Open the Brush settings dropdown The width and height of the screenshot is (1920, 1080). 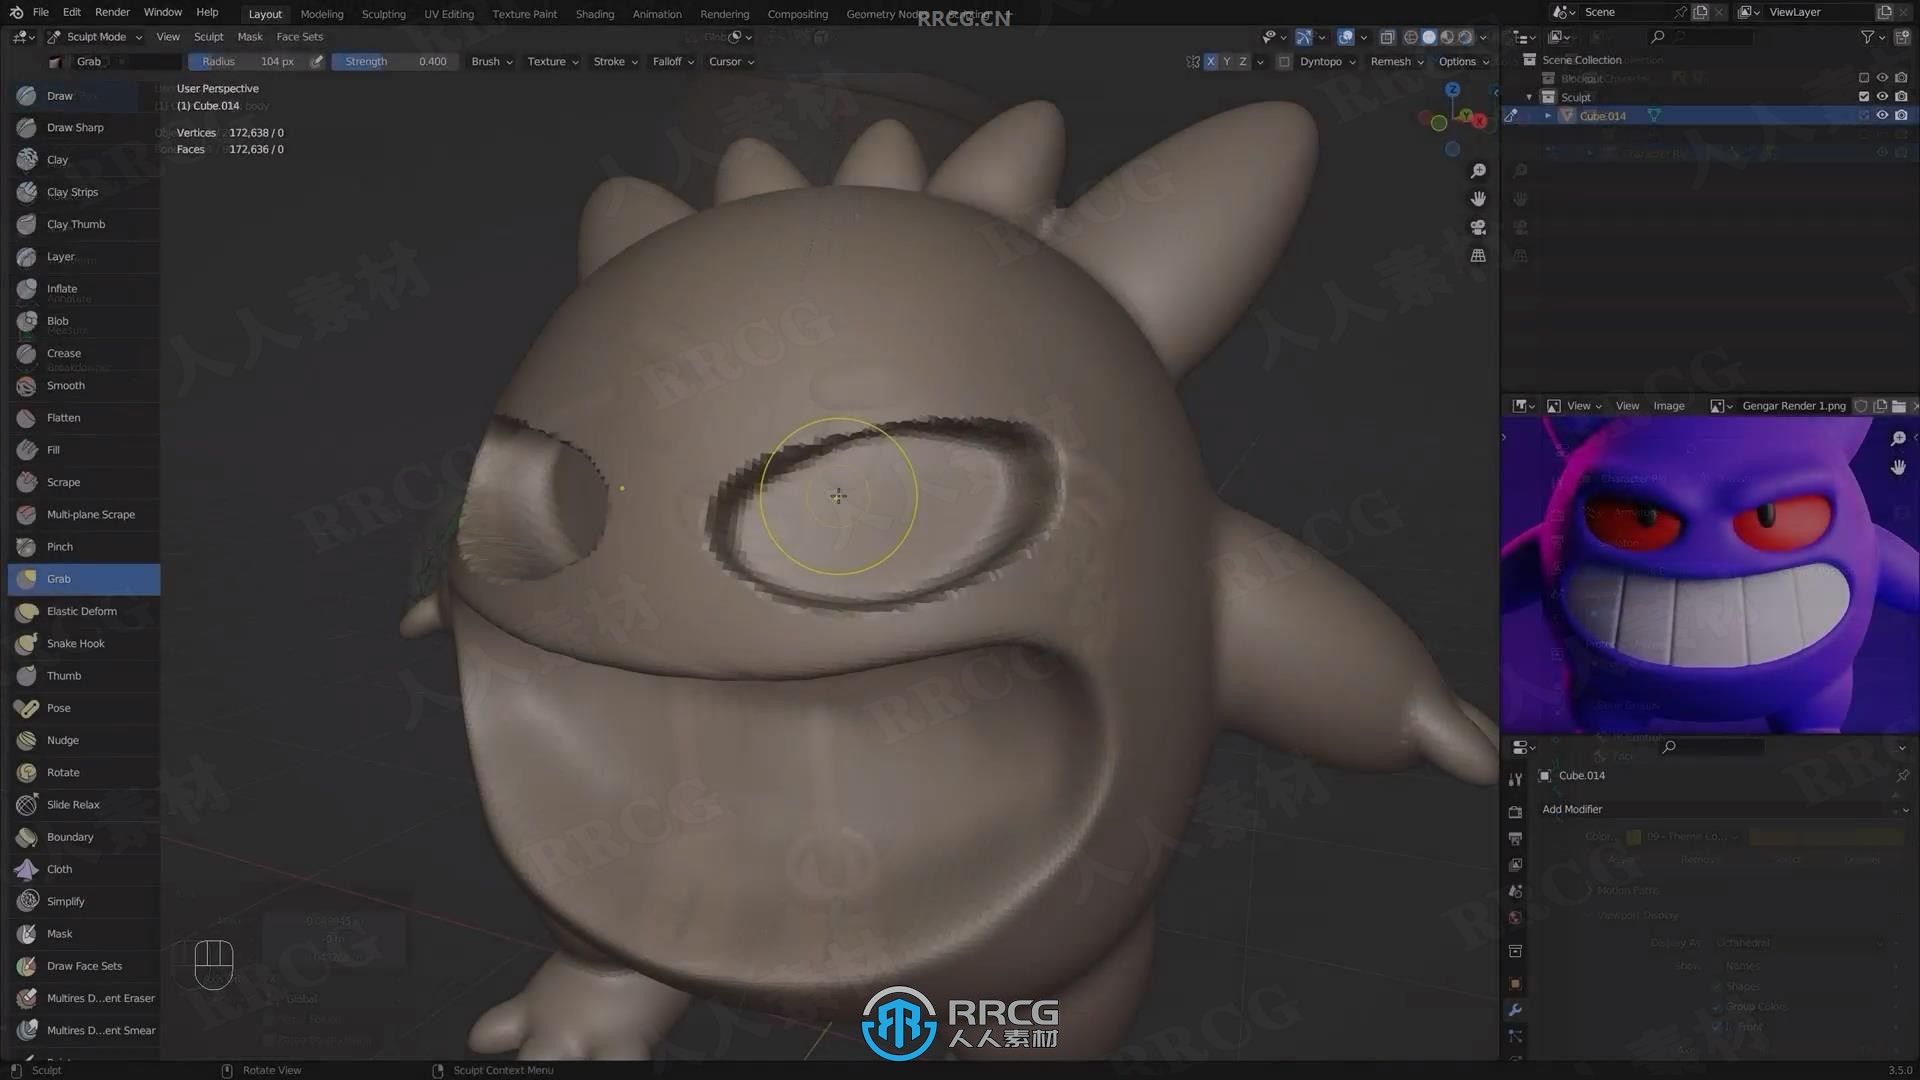tap(492, 62)
